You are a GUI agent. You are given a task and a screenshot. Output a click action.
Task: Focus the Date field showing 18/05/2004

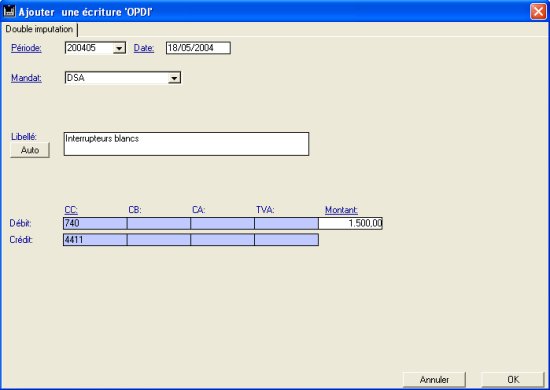[198, 48]
